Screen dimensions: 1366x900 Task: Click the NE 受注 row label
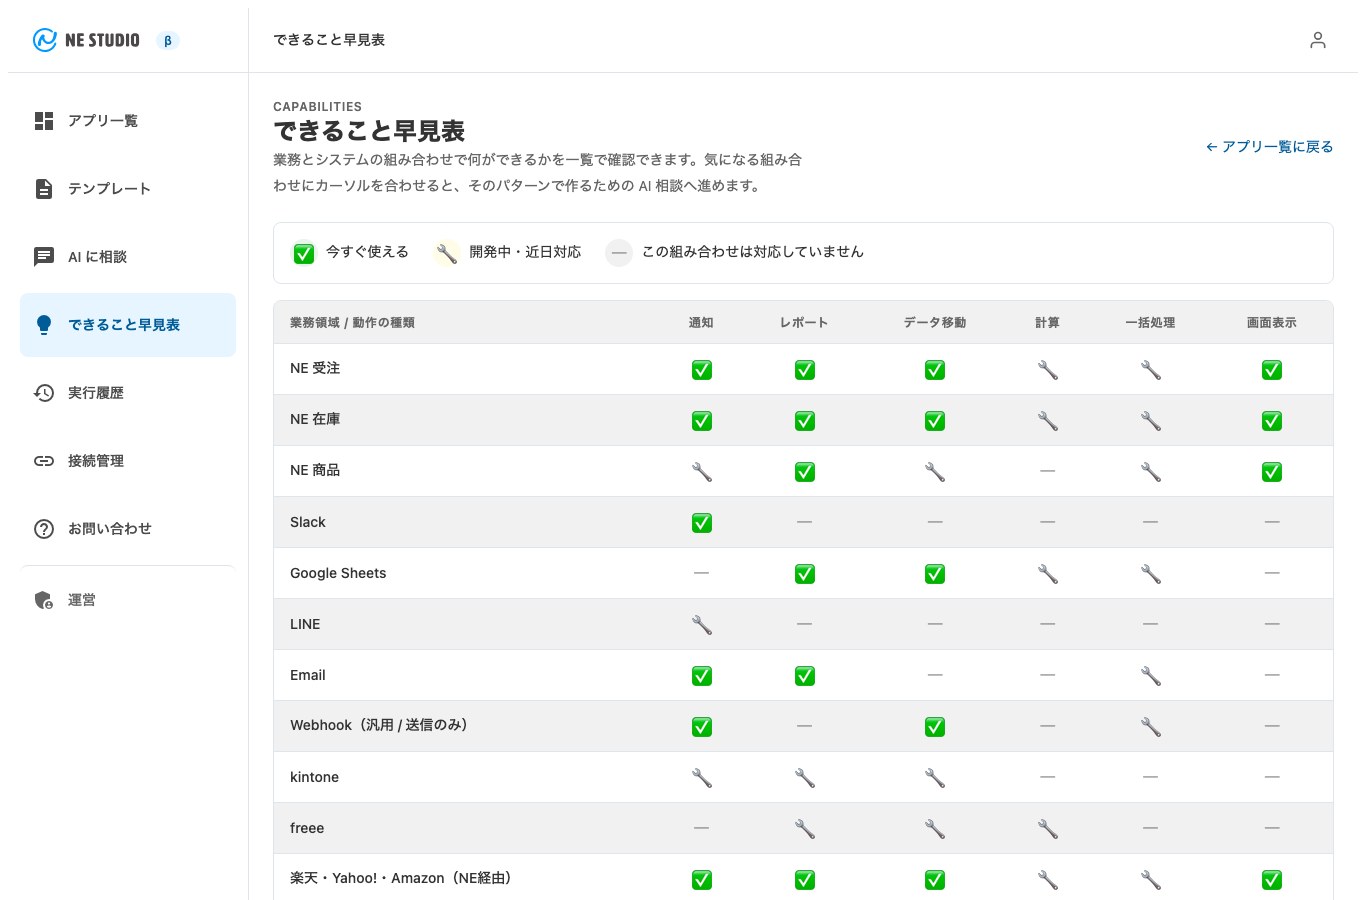(x=315, y=368)
